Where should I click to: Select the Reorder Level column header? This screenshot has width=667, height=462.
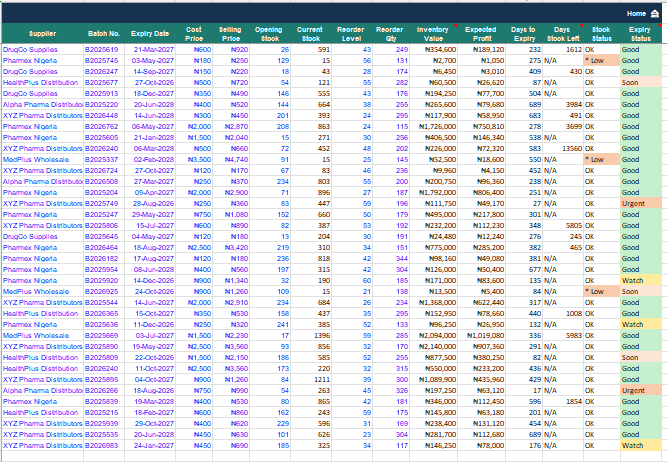coord(351,34)
